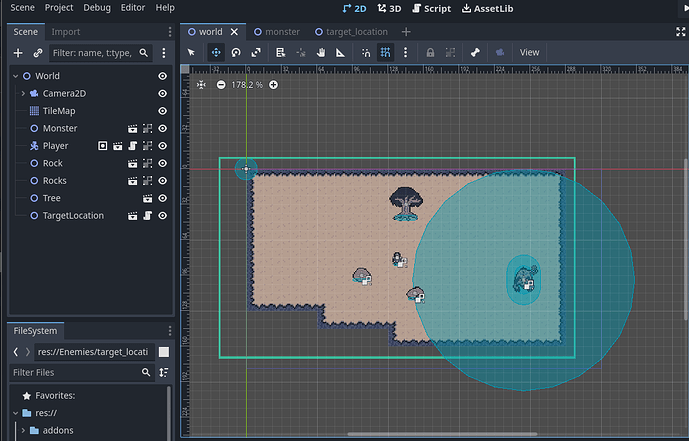
Task: Activate the Pan hand tool
Action: [x=321, y=52]
